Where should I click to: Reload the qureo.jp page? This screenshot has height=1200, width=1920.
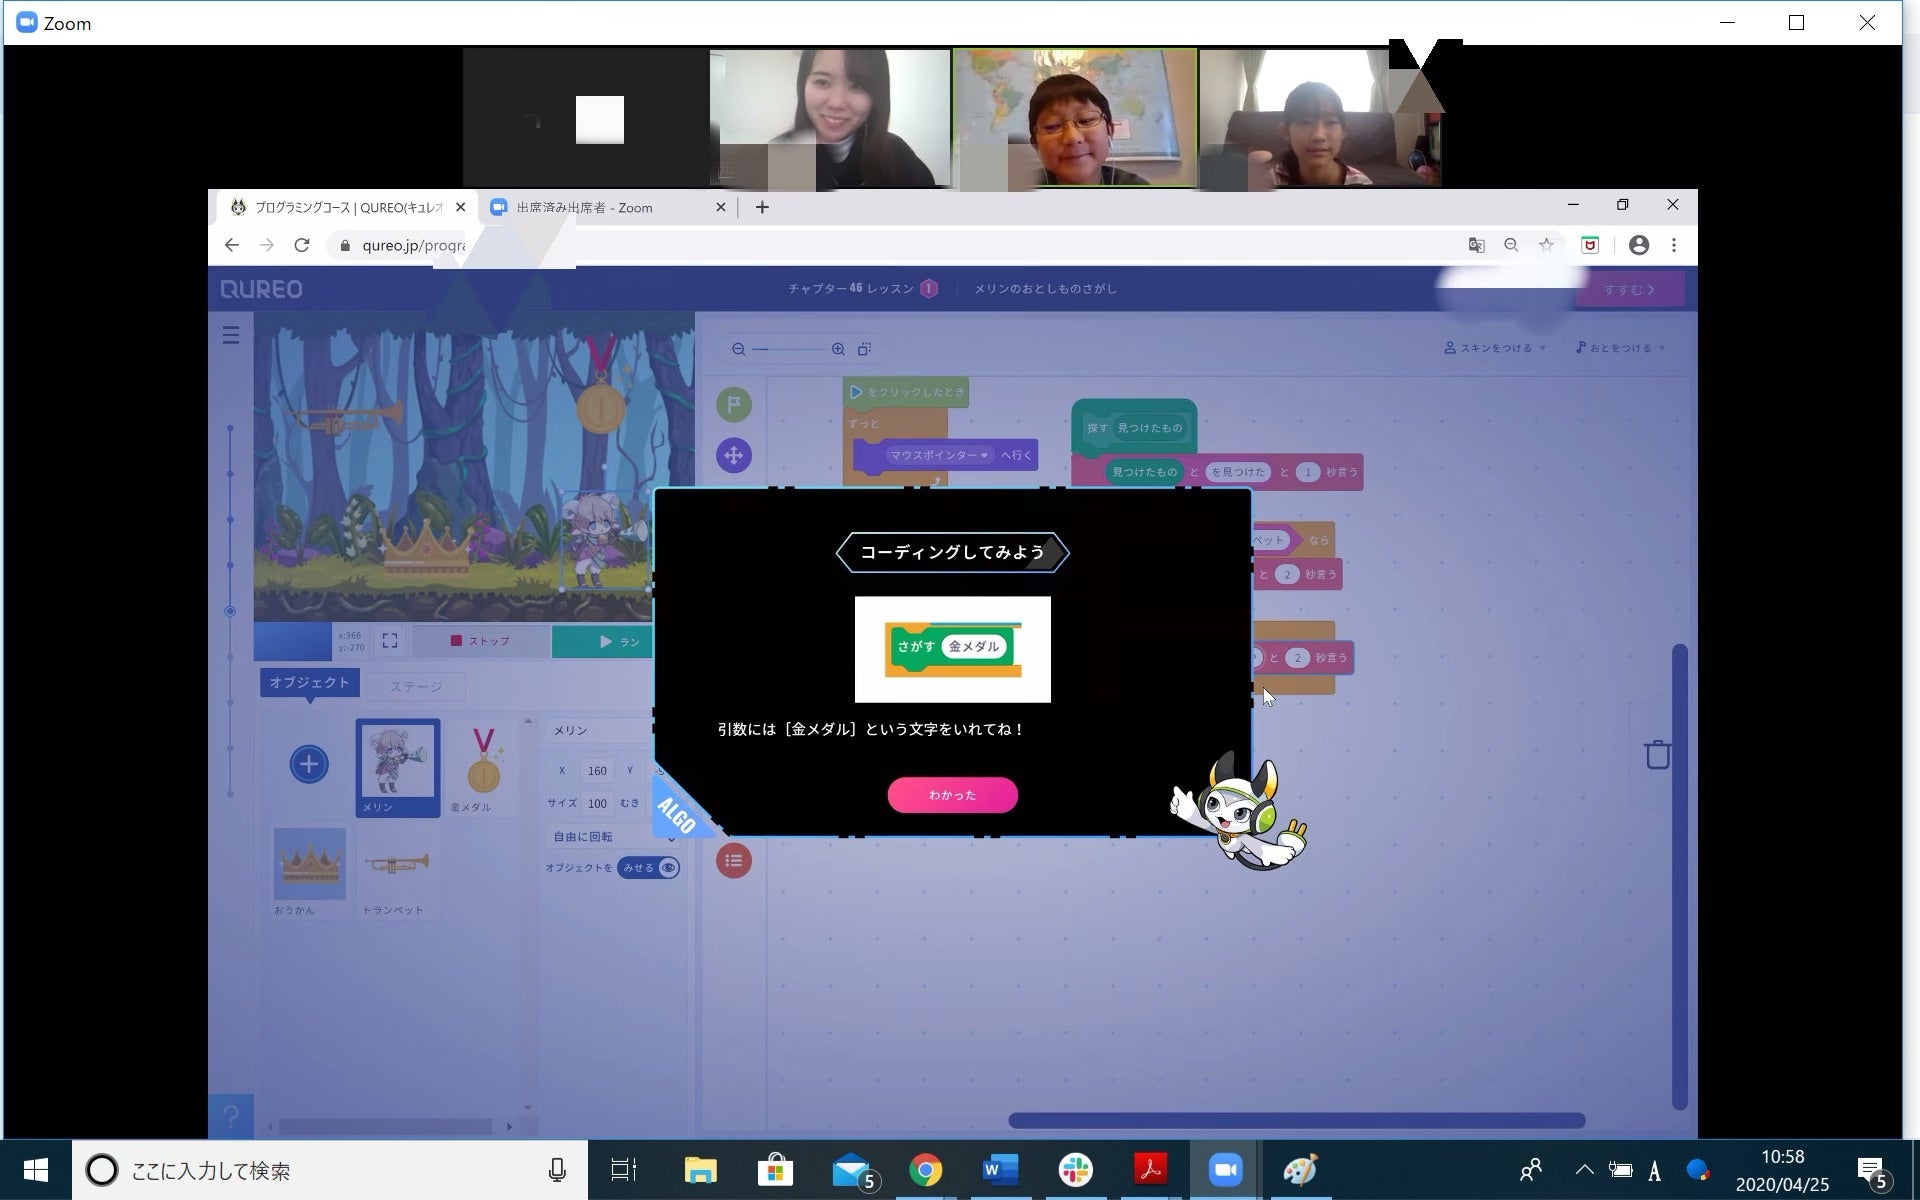[301, 245]
